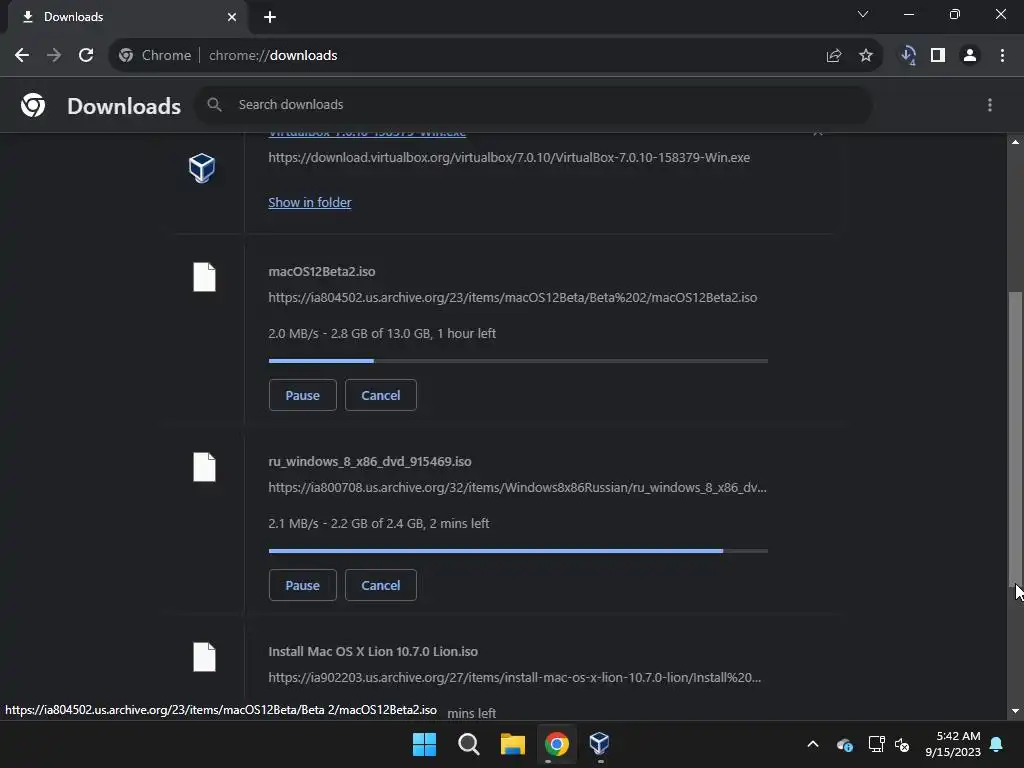Cancel the macOS12Beta2.iso download
This screenshot has height=768, width=1024.
381,395
